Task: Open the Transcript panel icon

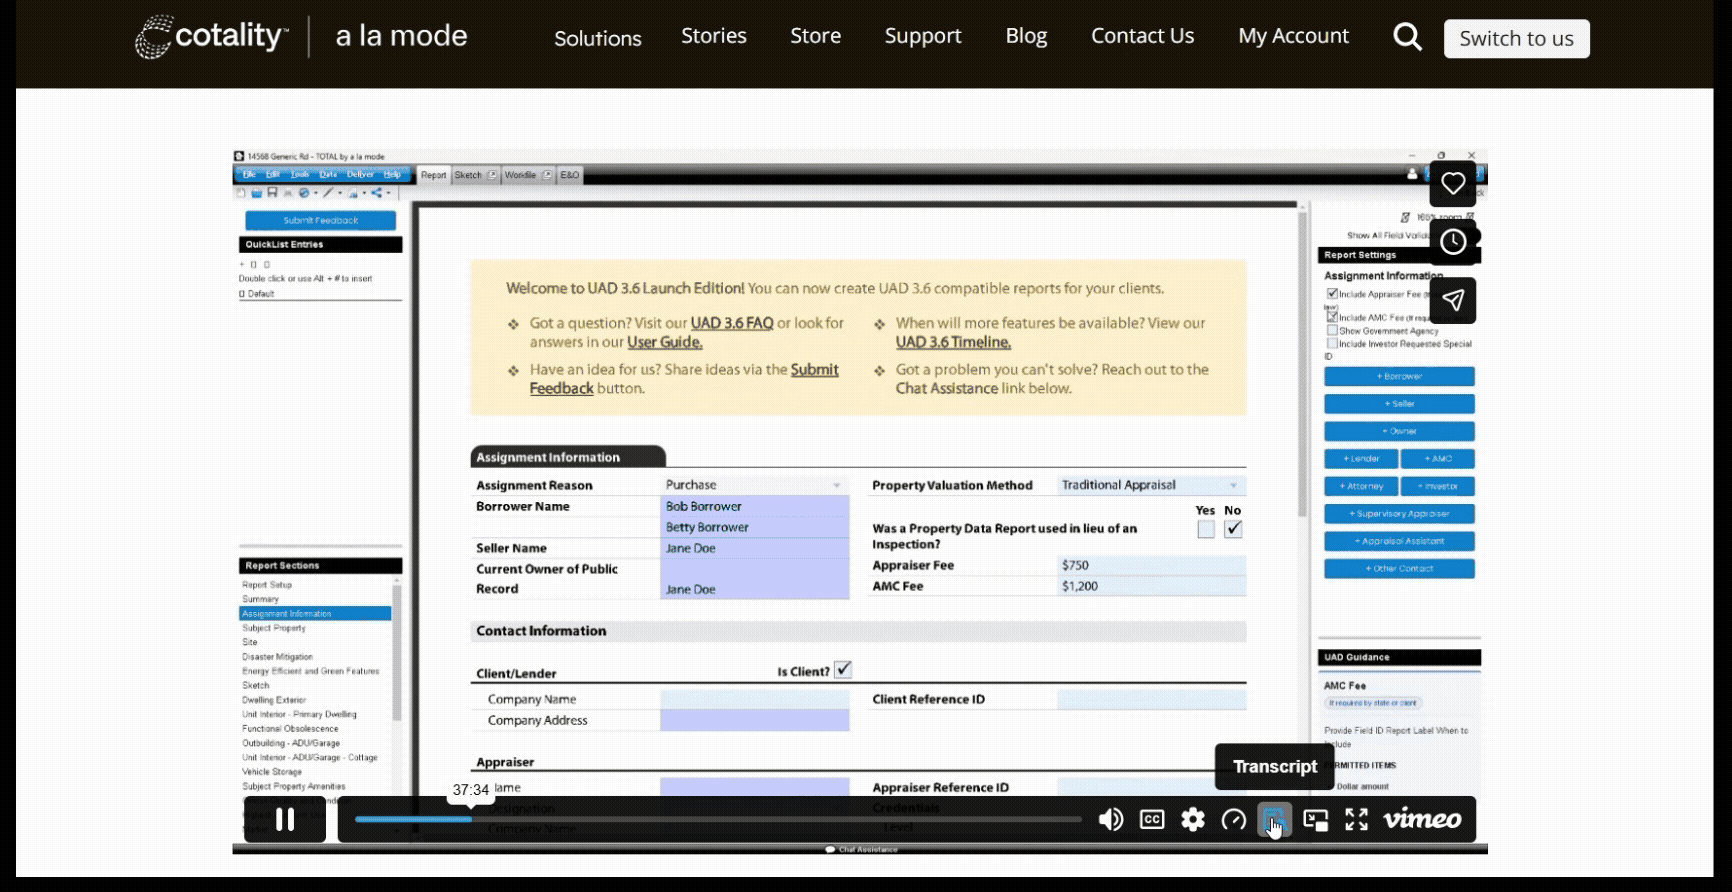Action: [x=1274, y=820]
